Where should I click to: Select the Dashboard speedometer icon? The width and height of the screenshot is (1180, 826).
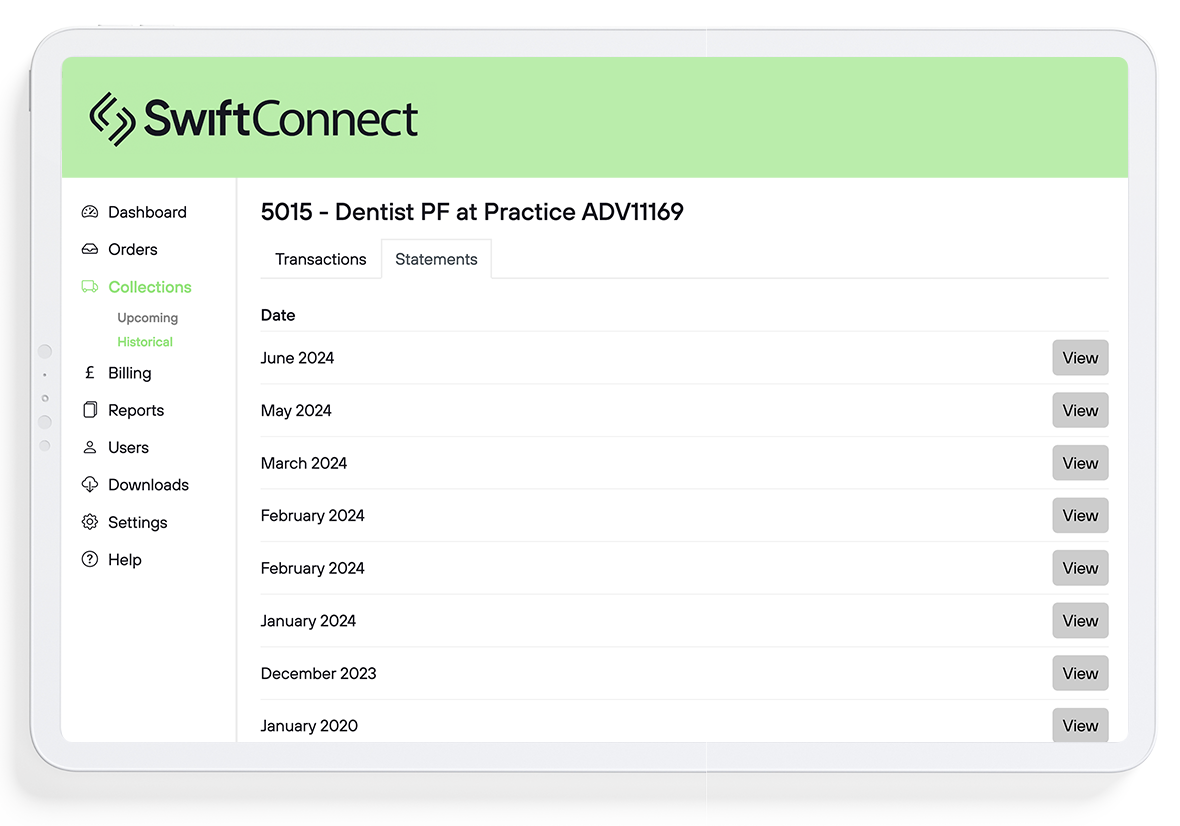coord(90,212)
